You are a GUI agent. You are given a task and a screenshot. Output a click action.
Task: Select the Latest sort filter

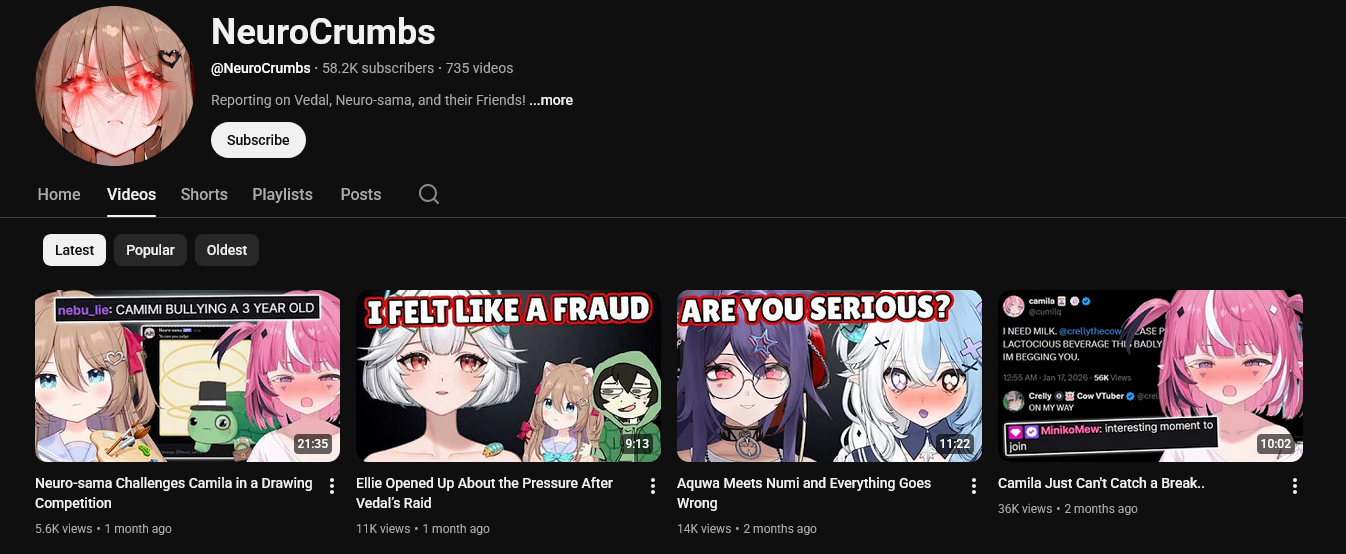[75, 250]
